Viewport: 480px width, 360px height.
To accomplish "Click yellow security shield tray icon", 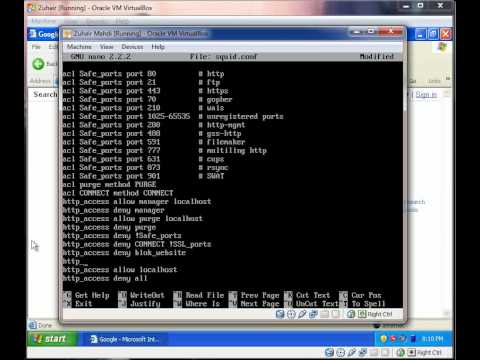I will (384, 339).
